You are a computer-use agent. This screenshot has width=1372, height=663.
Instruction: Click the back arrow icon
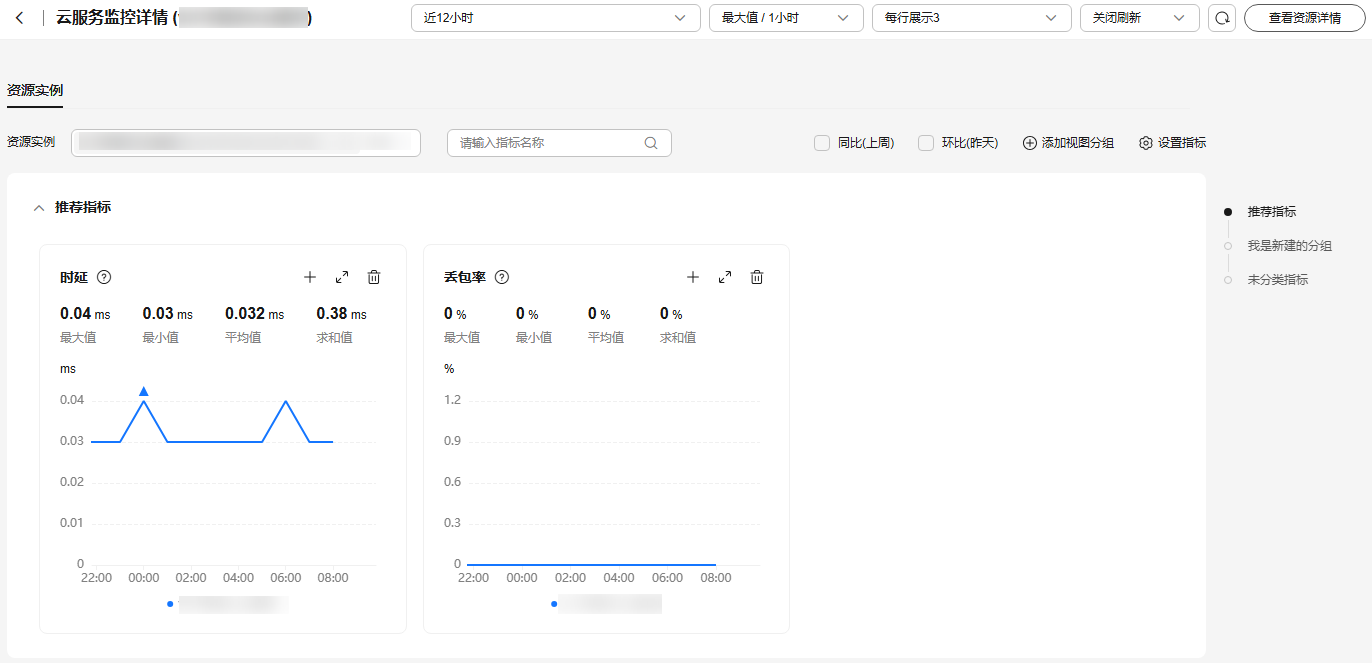coord(20,18)
